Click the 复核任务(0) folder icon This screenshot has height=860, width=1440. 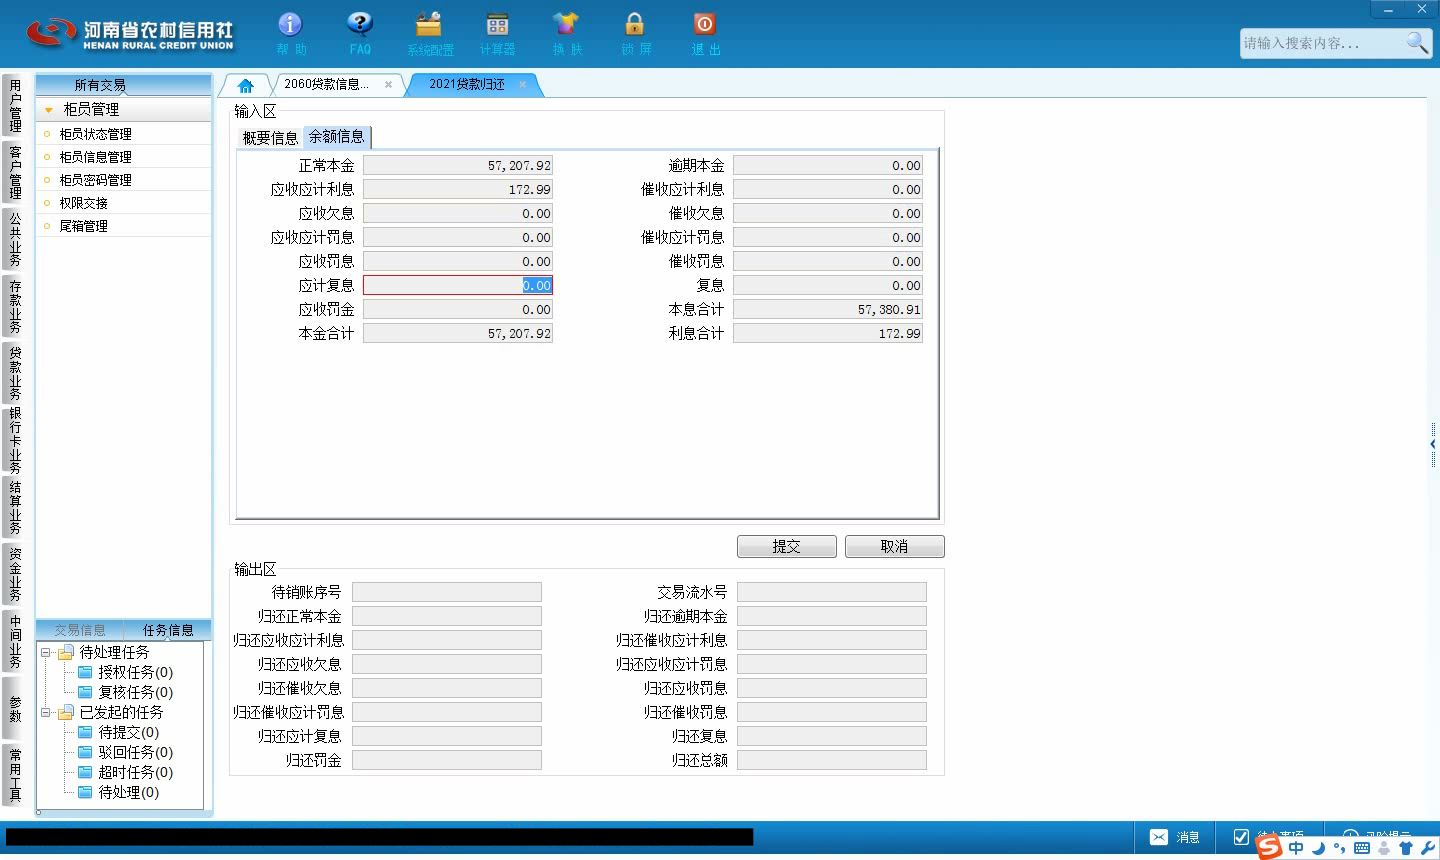click(85, 692)
